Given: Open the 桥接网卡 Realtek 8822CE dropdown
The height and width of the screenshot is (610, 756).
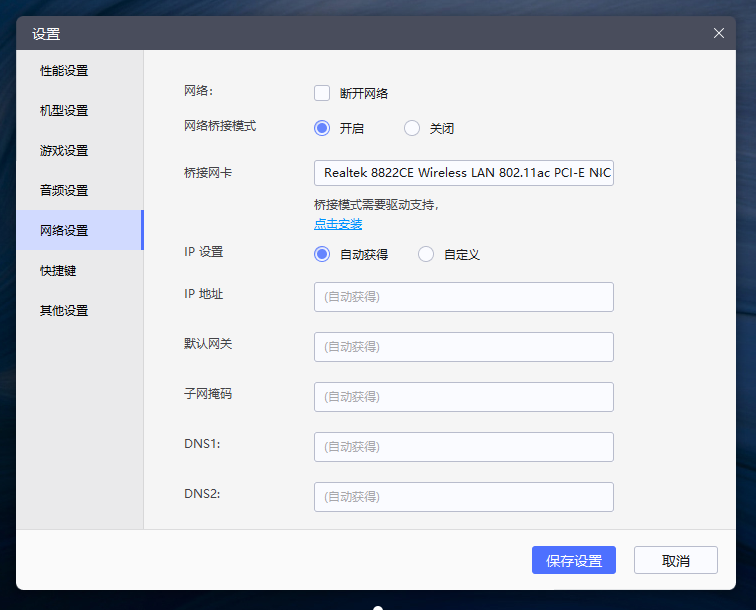Looking at the screenshot, I should (x=463, y=173).
